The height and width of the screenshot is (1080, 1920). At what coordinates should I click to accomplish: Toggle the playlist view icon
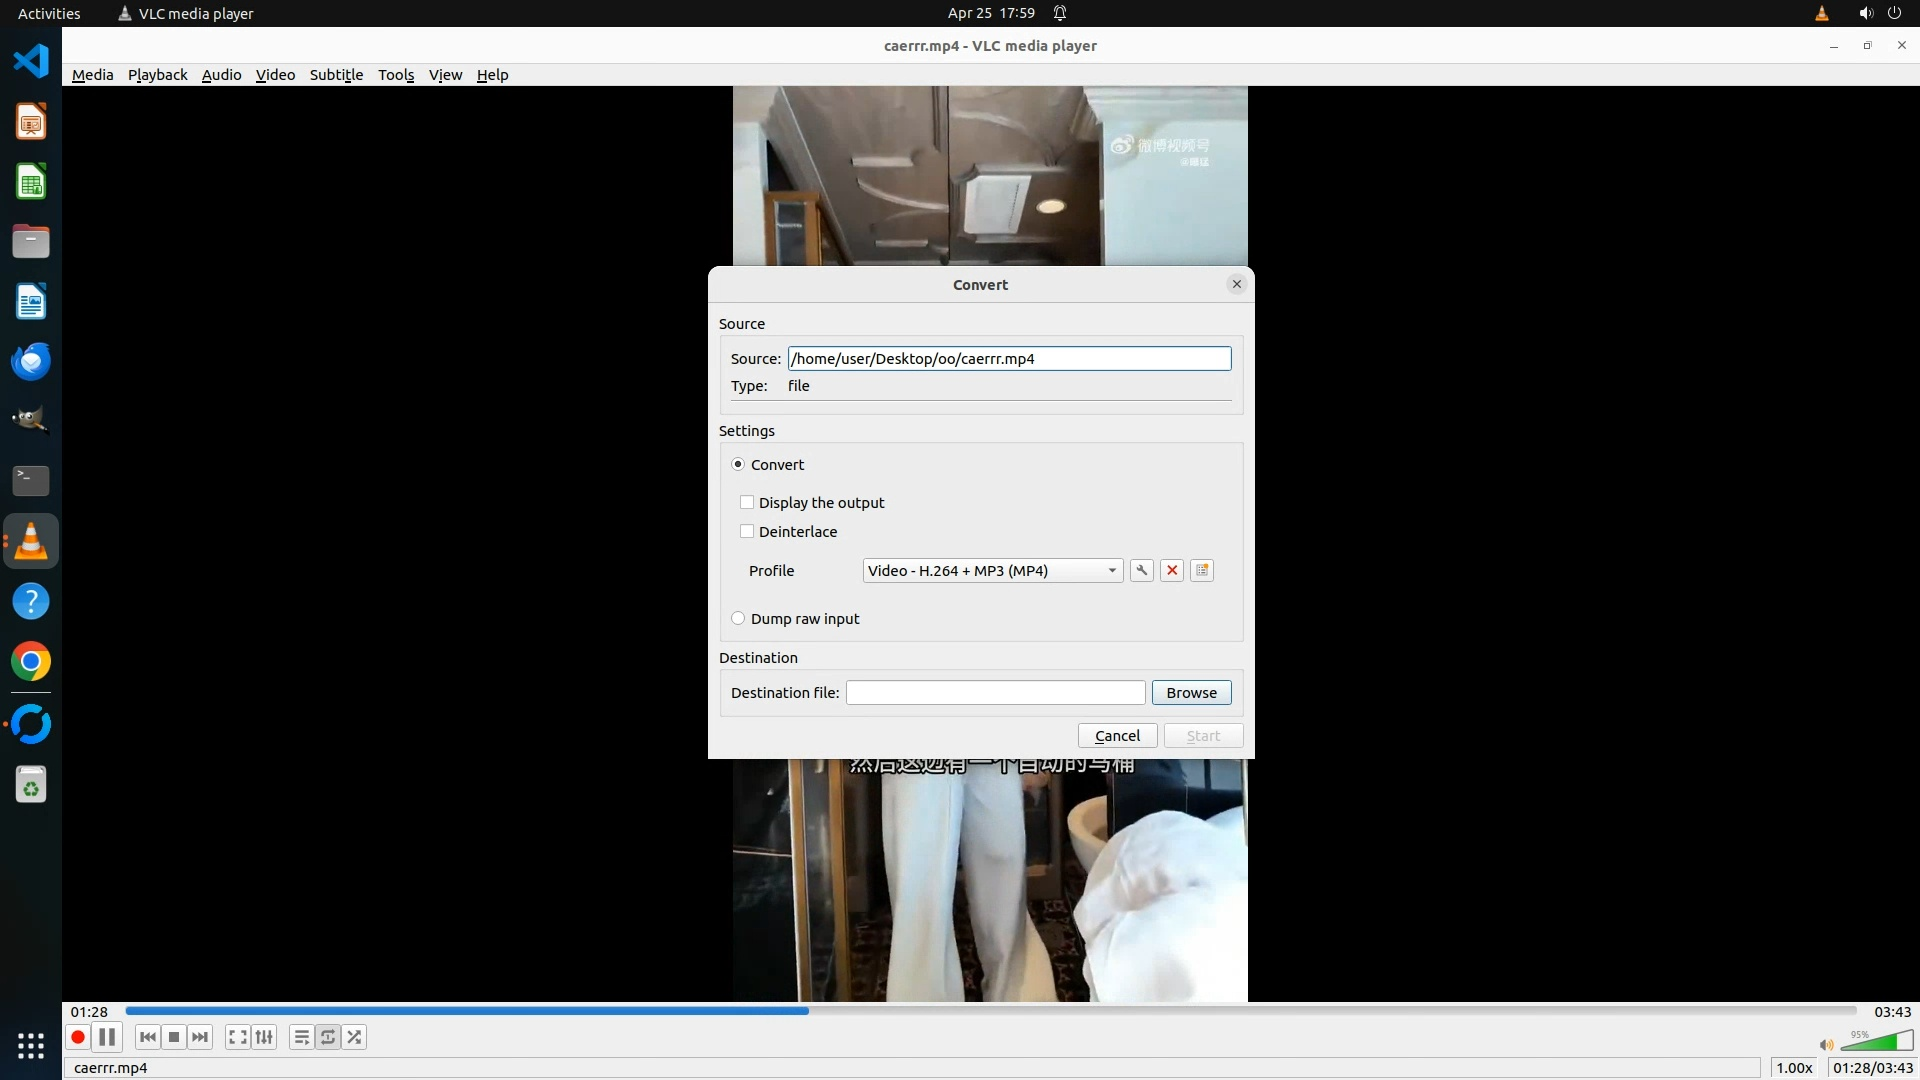(301, 1037)
